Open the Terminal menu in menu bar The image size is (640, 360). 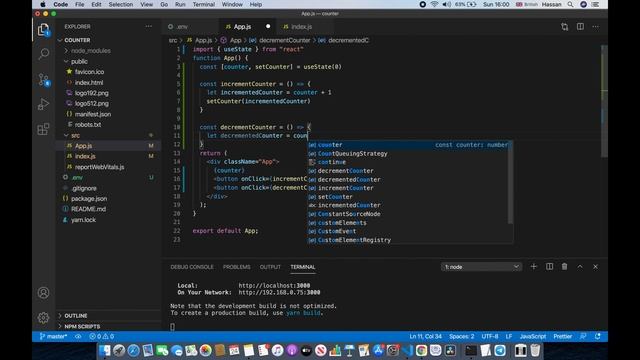click(x=204, y=4)
